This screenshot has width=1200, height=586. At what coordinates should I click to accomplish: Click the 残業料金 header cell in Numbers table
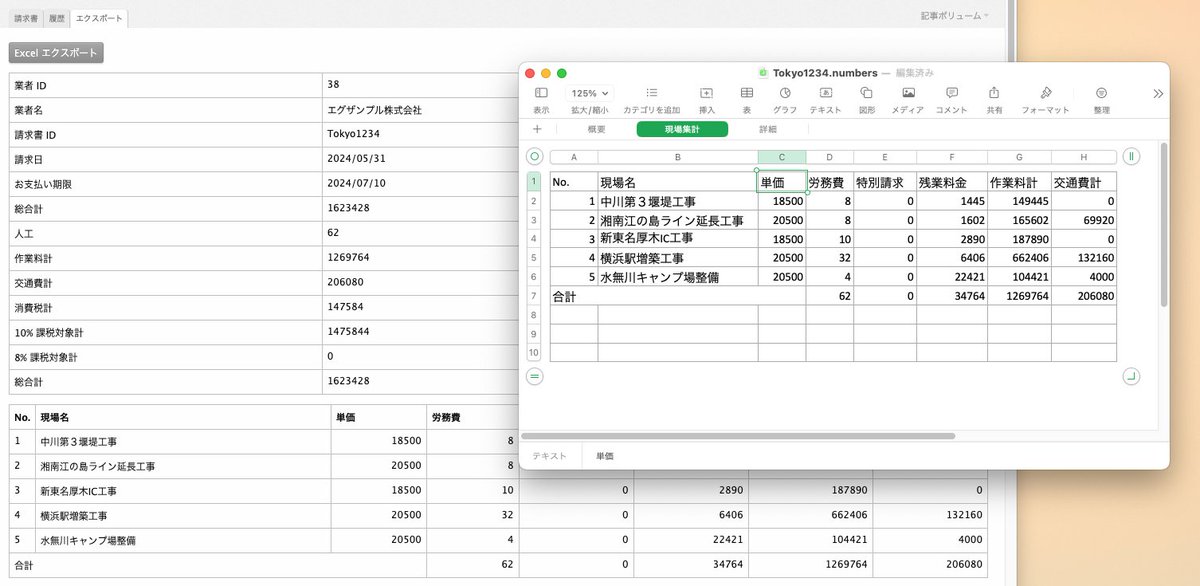951,182
